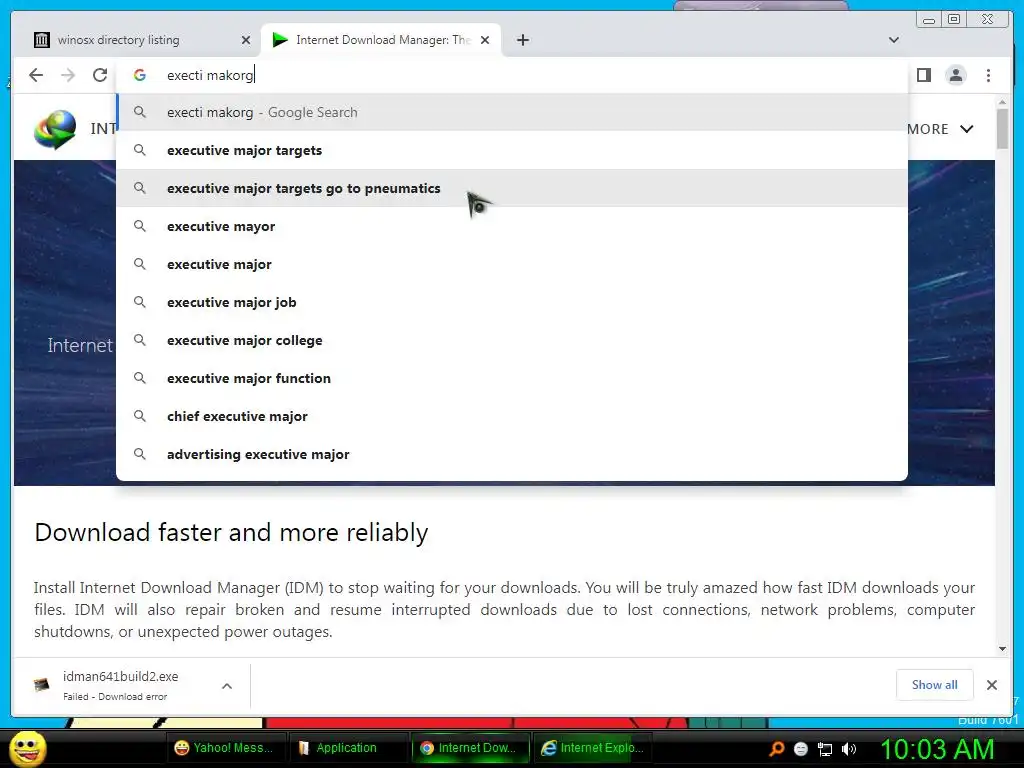Open the tab search dropdown arrow

click(x=894, y=40)
